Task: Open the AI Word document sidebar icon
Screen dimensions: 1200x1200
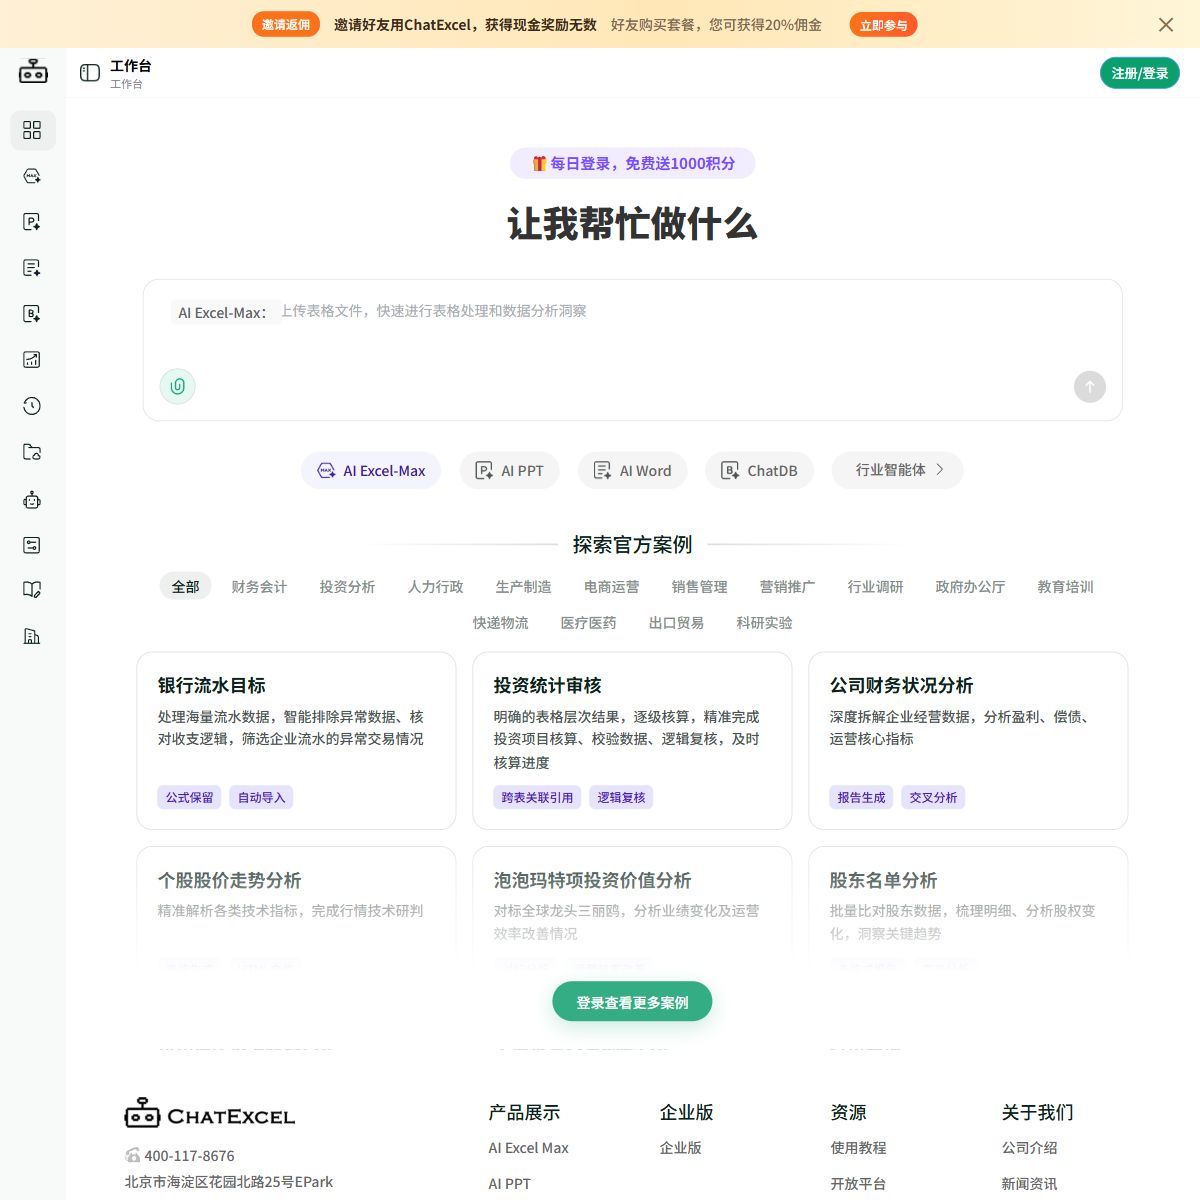Action: pyautogui.click(x=32, y=268)
